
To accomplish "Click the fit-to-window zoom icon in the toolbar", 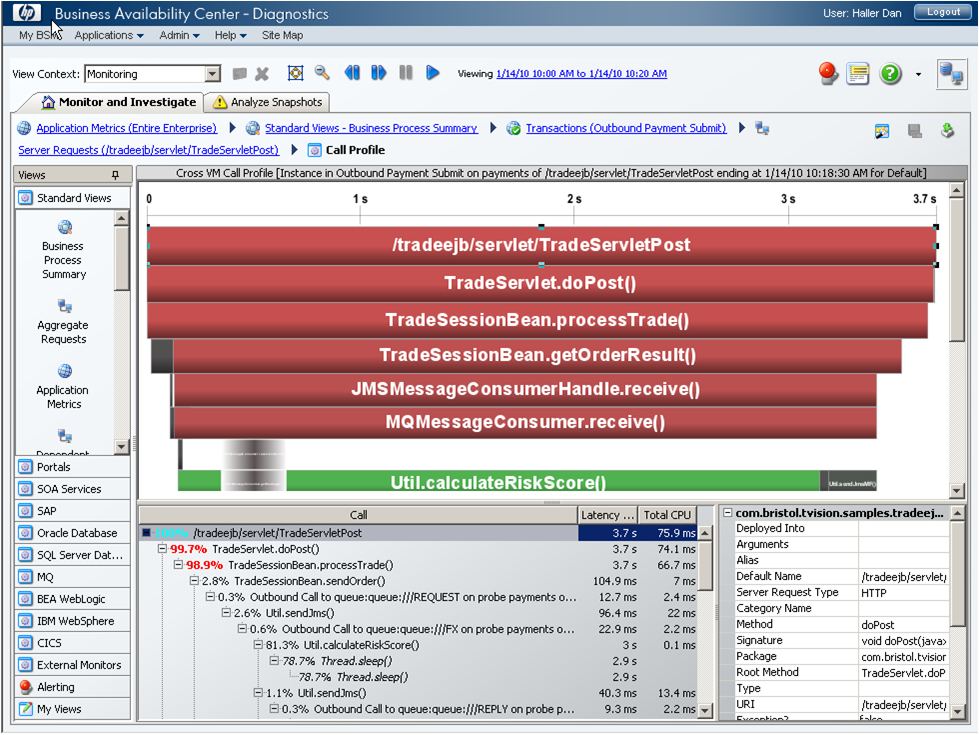I will [295, 73].
